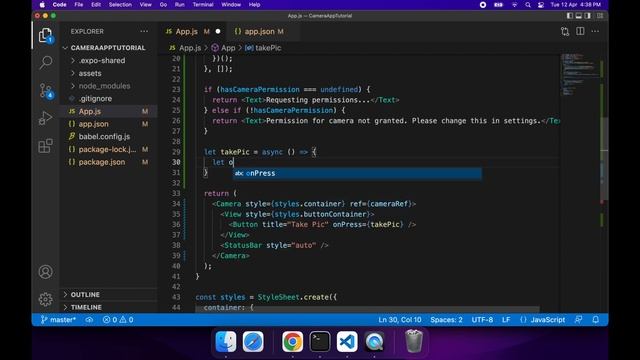Viewport: 640px width, 360px height.
Task: Open the Edit menu
Action: (96, 4)
